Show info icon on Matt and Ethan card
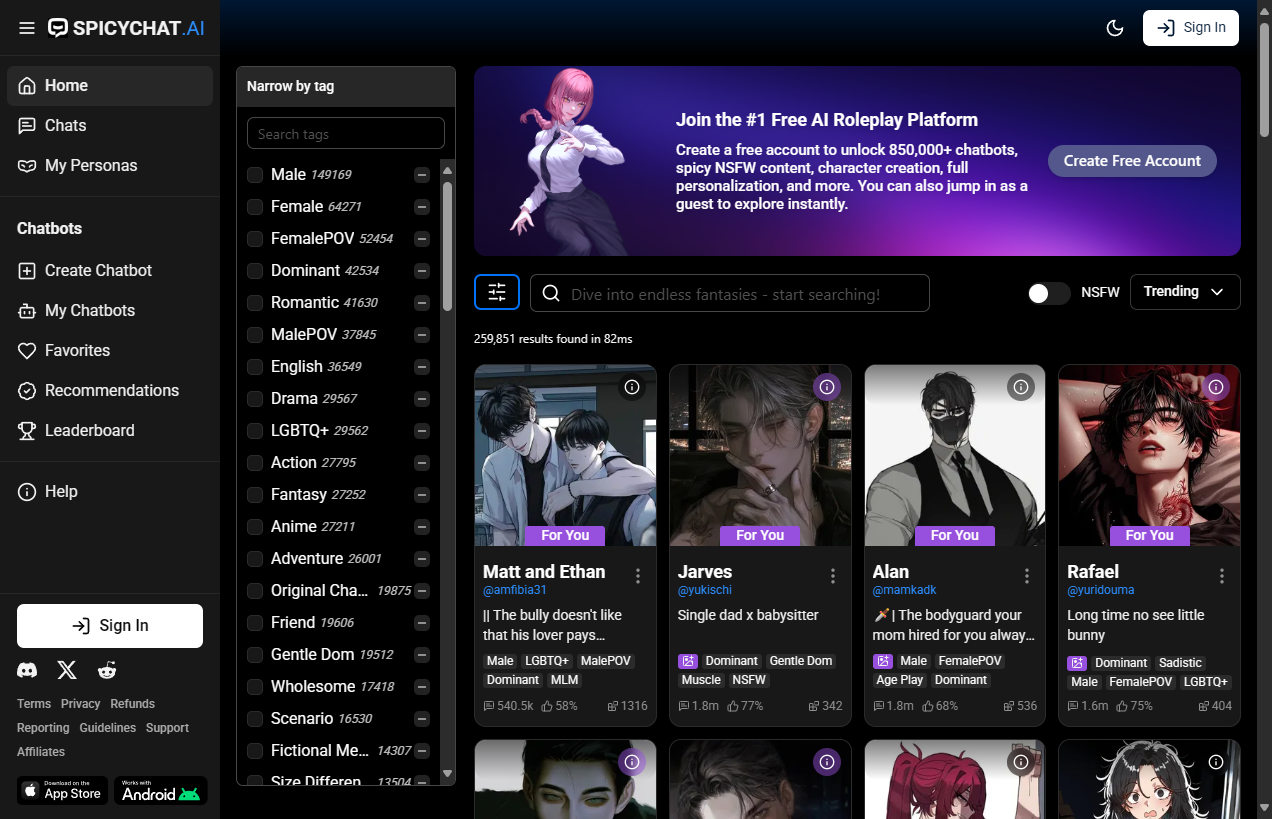 pos(631,387)
